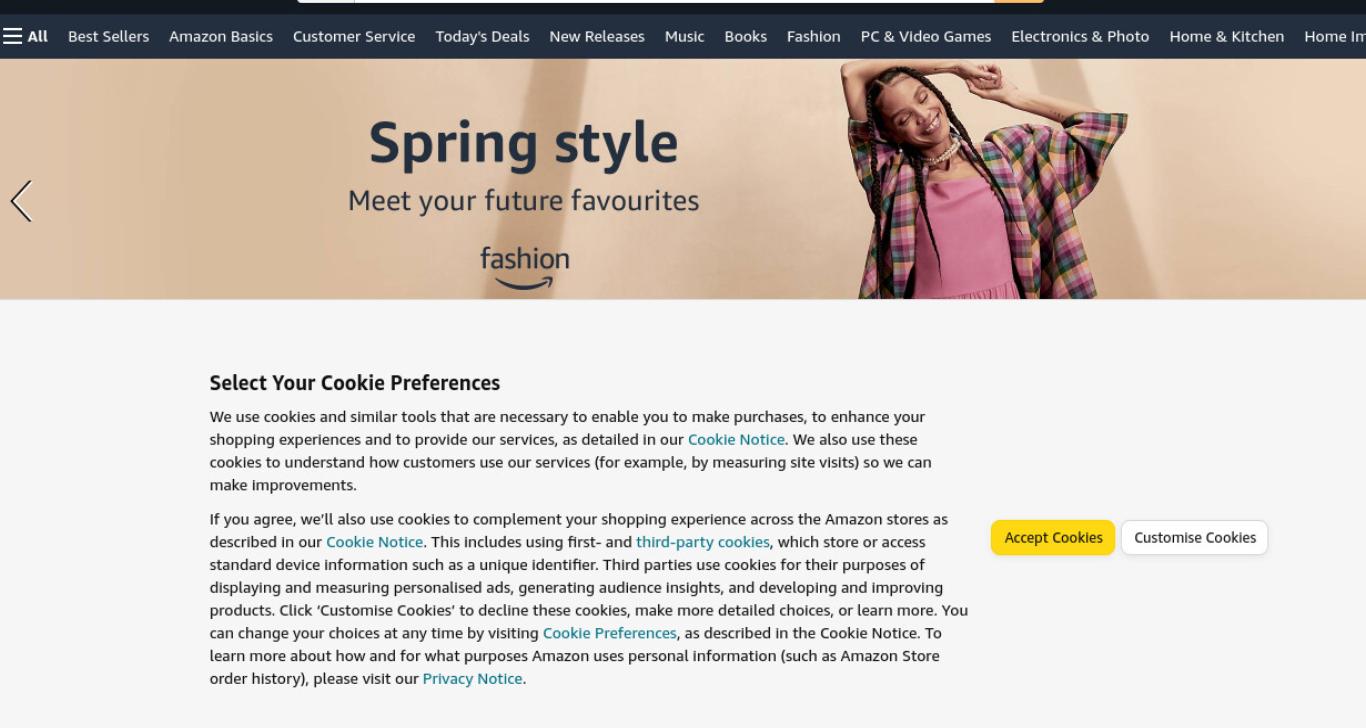Open the All hamburger menu

(x=25, y=37)
